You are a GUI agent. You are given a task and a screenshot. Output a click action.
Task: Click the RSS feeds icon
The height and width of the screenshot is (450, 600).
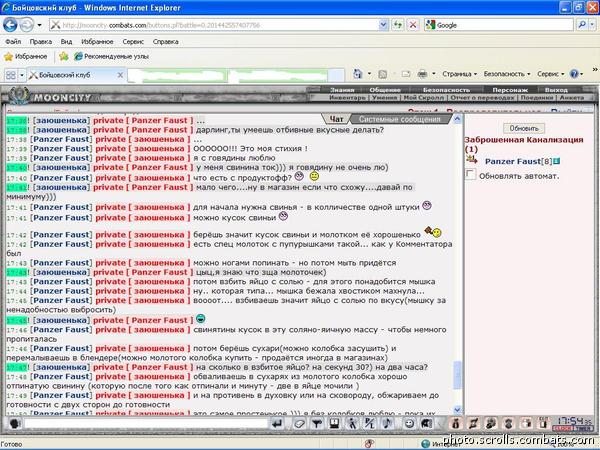[x=383, y=74]
